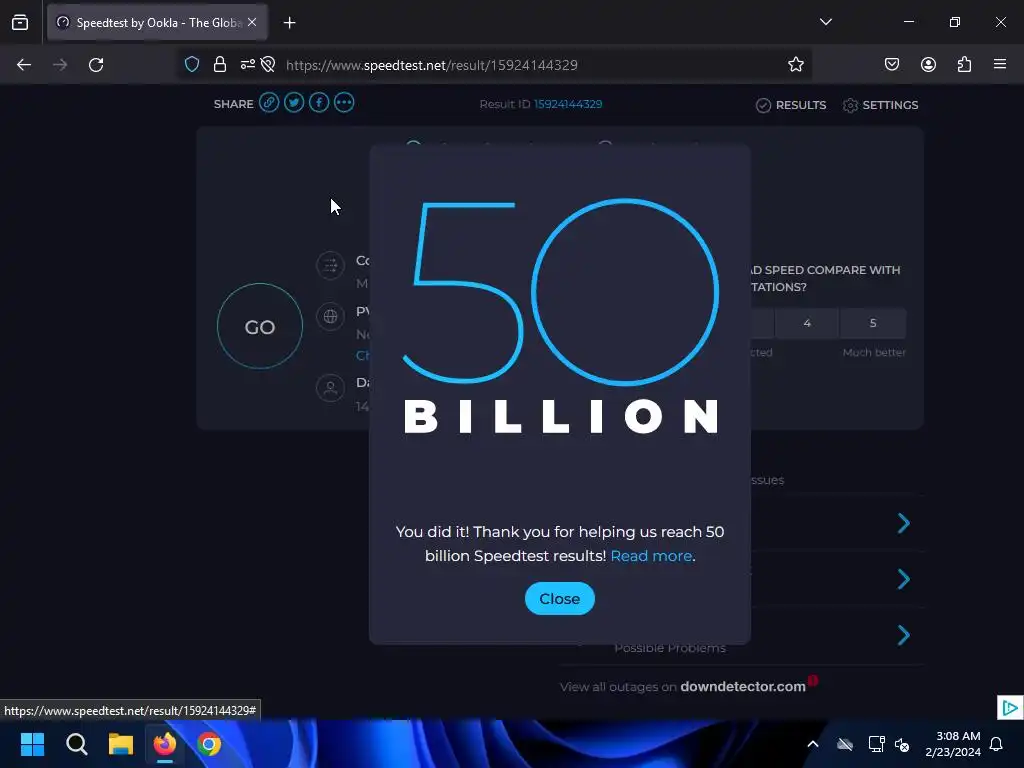1024x768 pixels.
Task: Switch to Firefox taskbar icon
Action: click(x=165, y=744)
